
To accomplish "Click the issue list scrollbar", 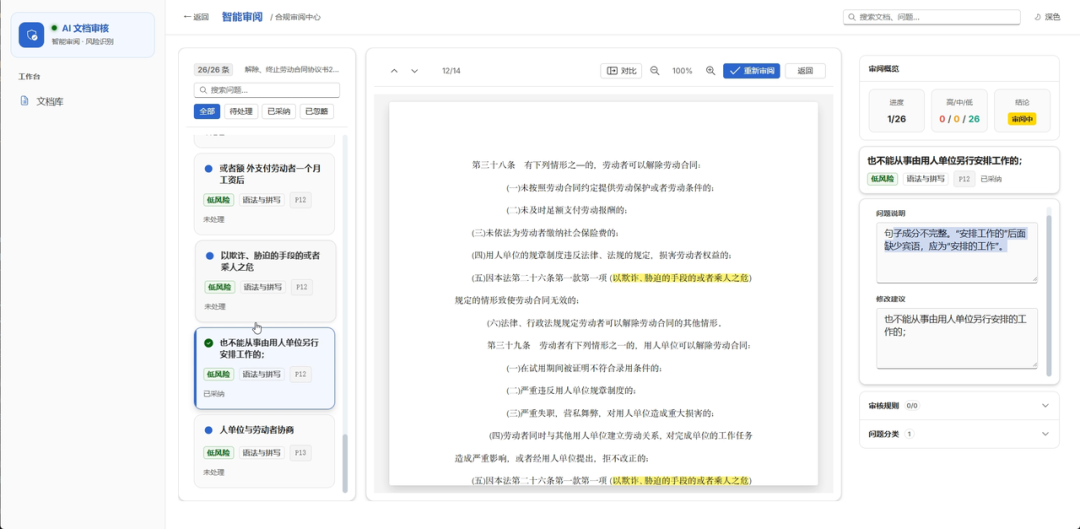I will 345,463.
